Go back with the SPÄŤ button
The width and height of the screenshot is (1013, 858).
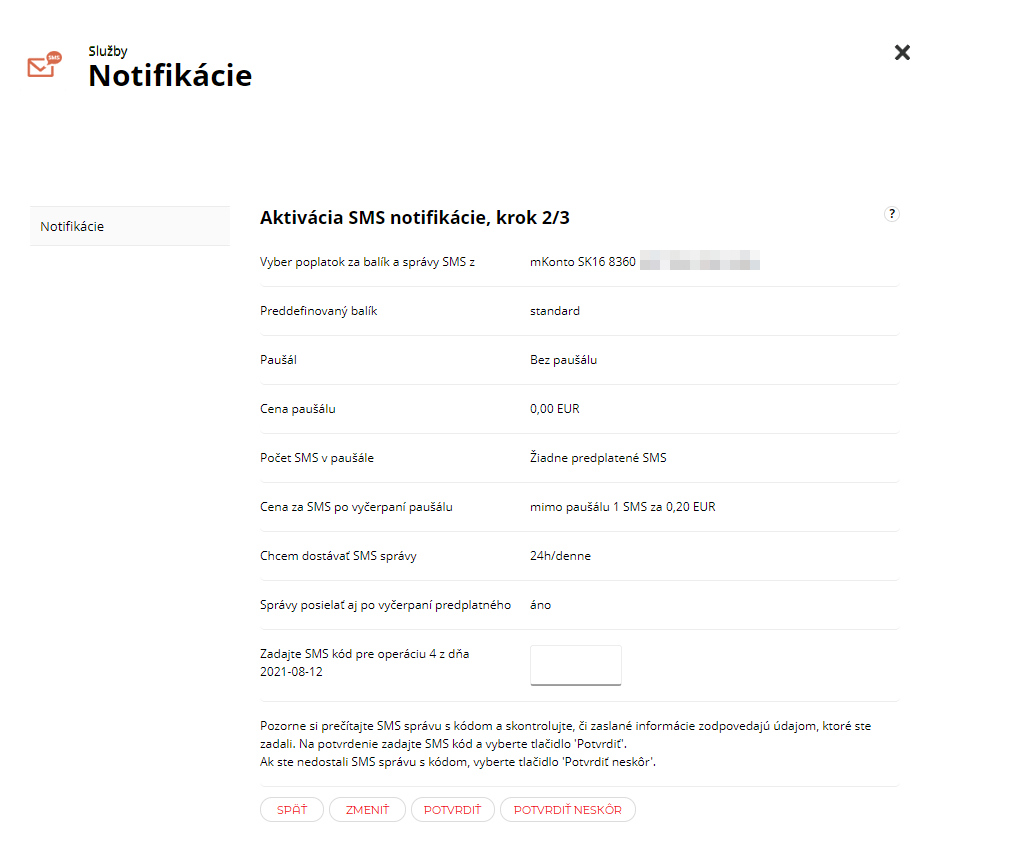coord(292,810)
